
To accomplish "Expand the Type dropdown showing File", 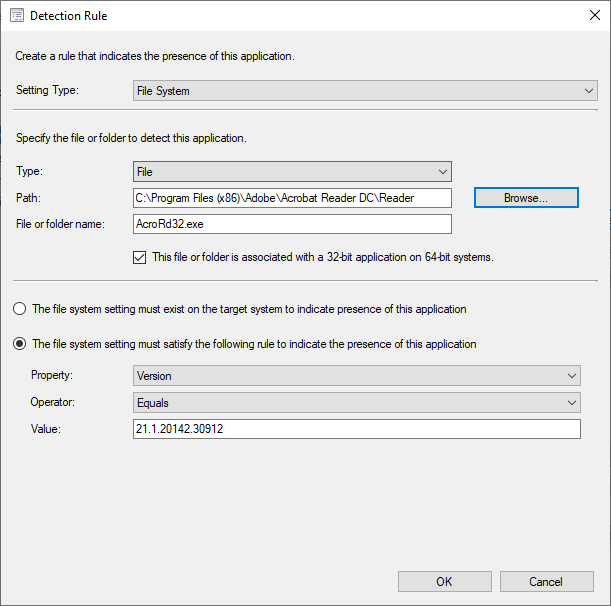I will pyautogui.click(x=292, y=172).
